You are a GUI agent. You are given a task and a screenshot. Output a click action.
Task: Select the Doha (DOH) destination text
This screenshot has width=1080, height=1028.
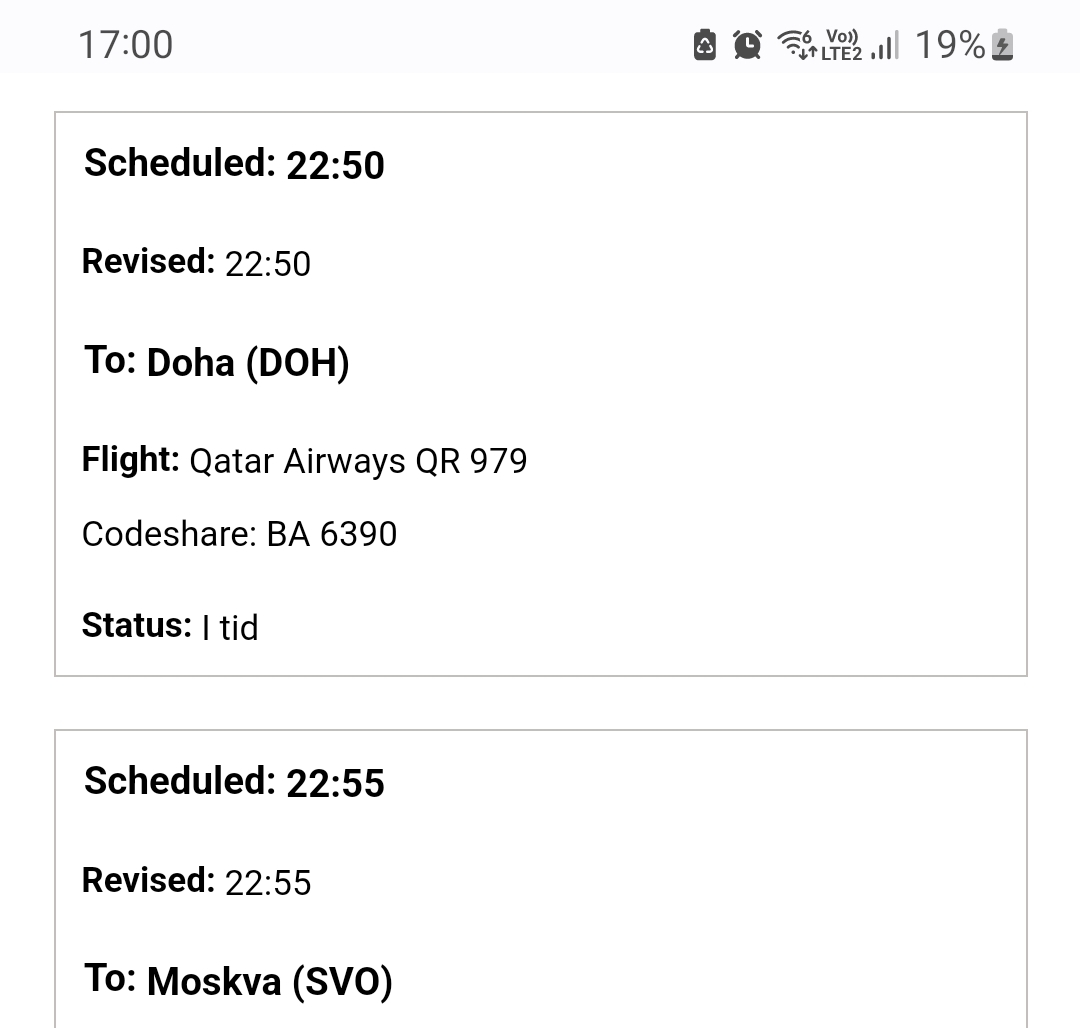(248, 363)
